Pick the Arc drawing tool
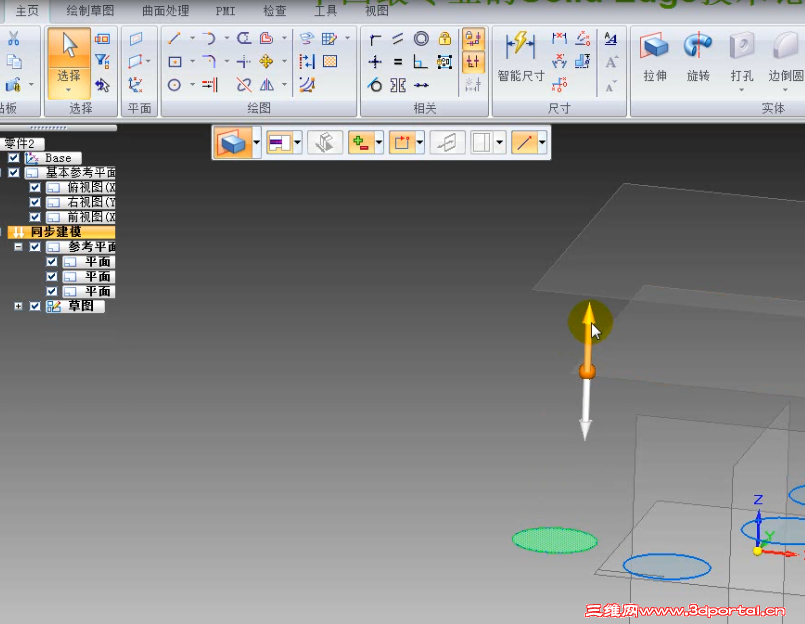 coord(208,38)
